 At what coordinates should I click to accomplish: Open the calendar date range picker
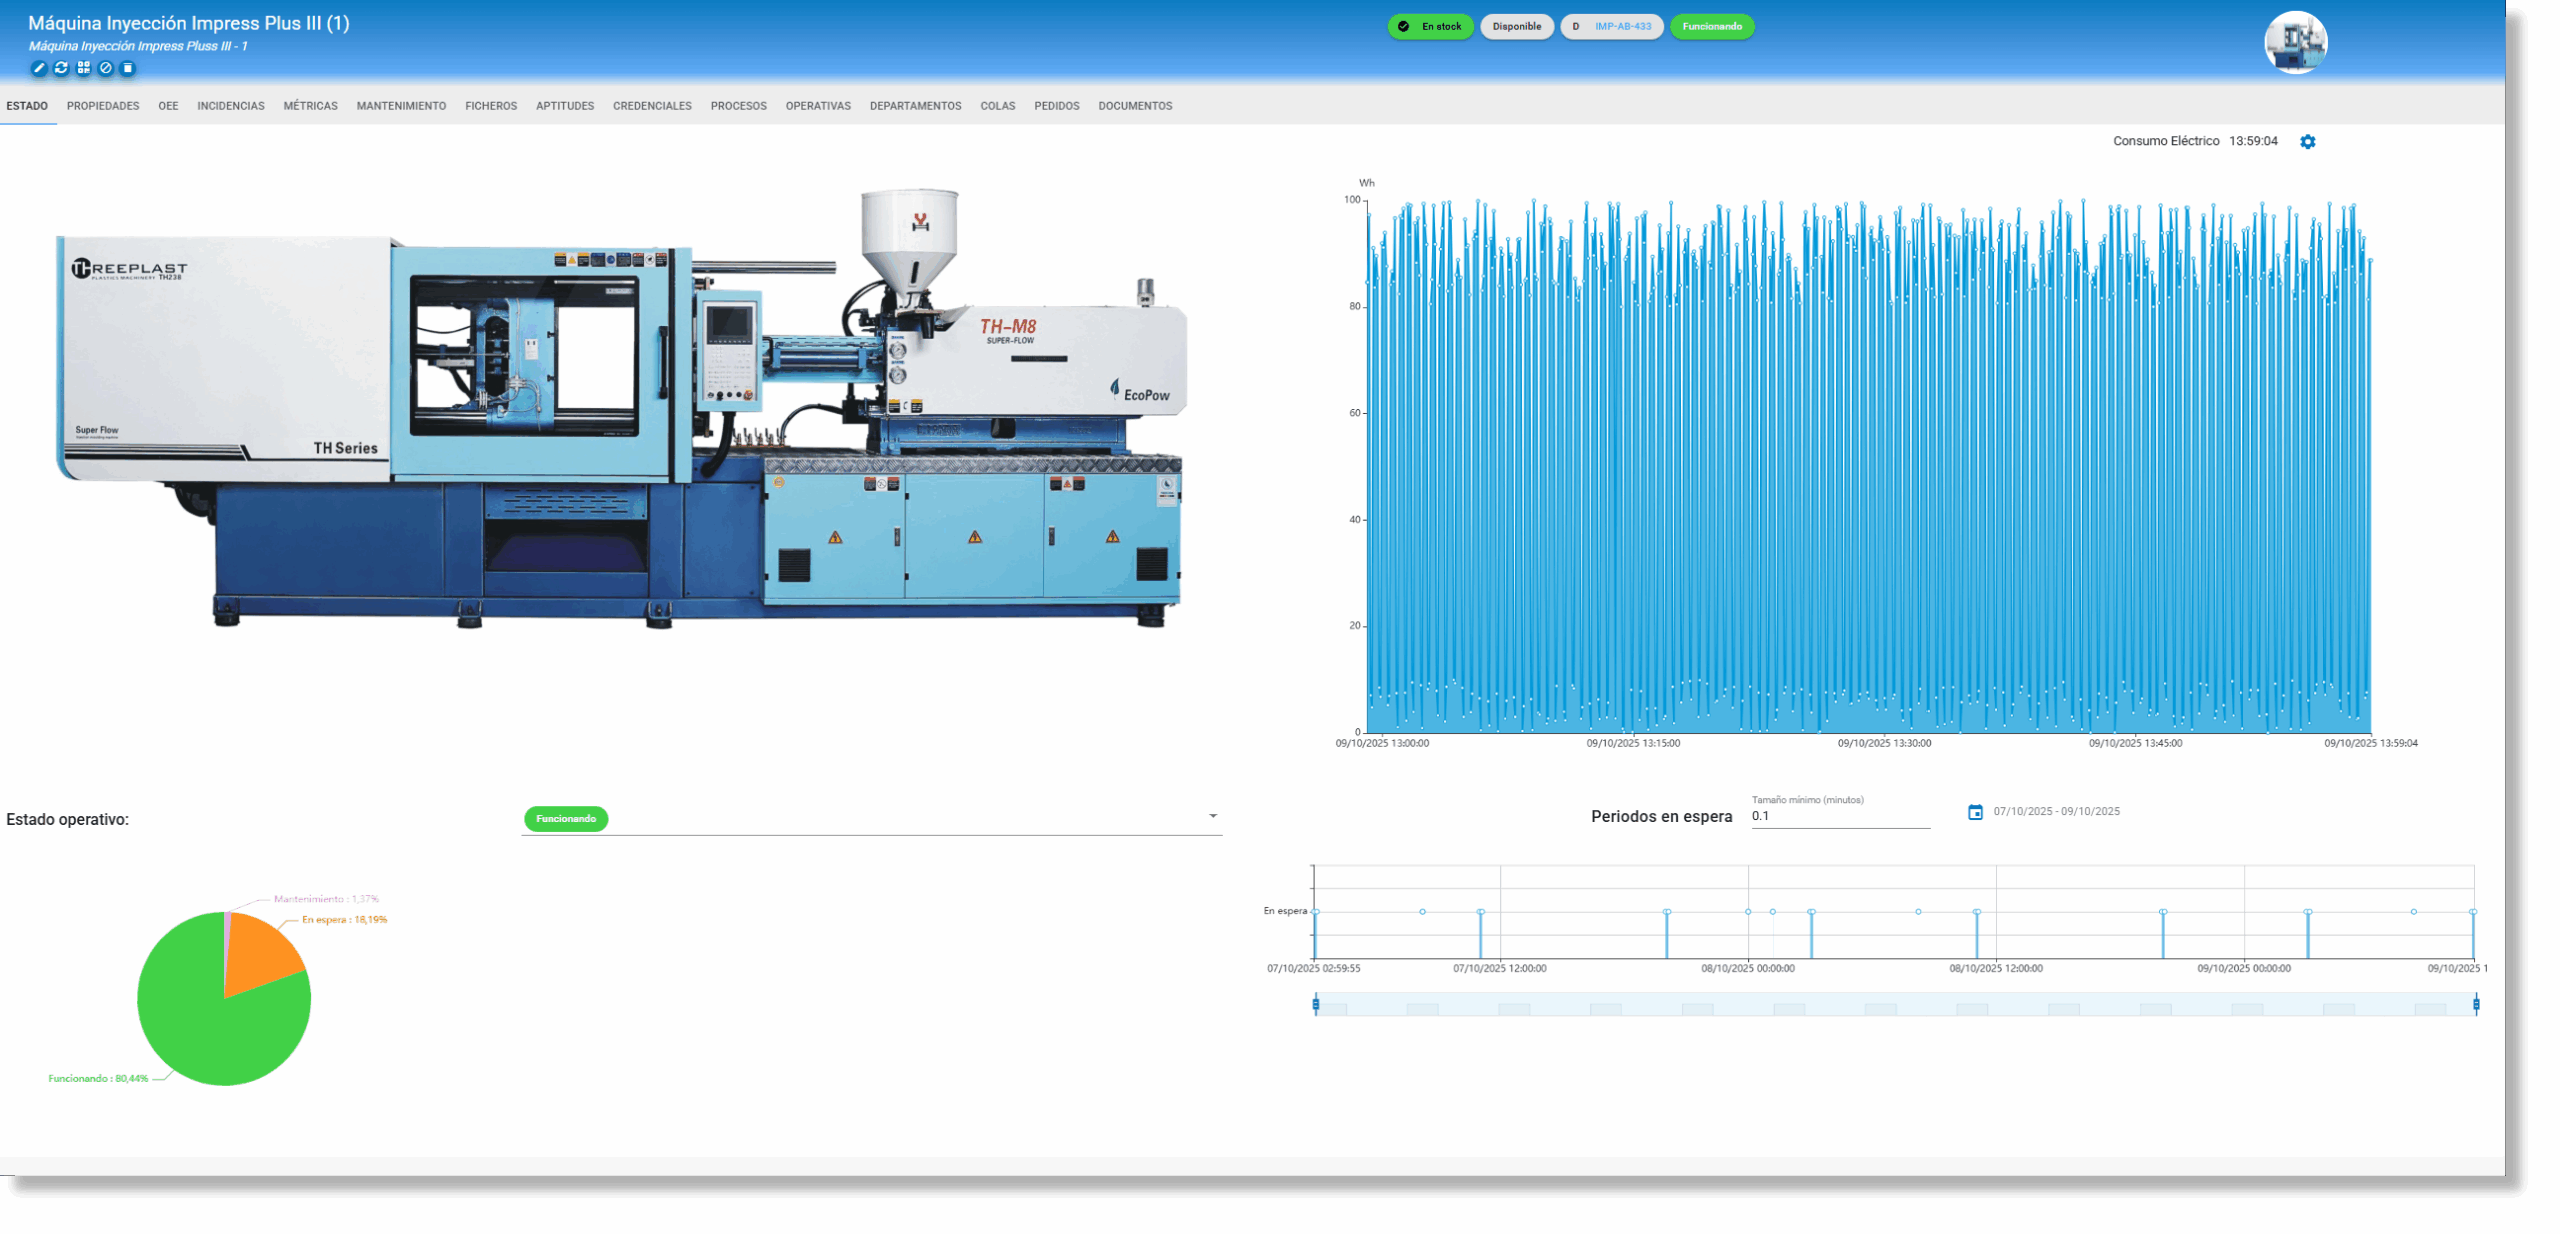click(1975, 812)
